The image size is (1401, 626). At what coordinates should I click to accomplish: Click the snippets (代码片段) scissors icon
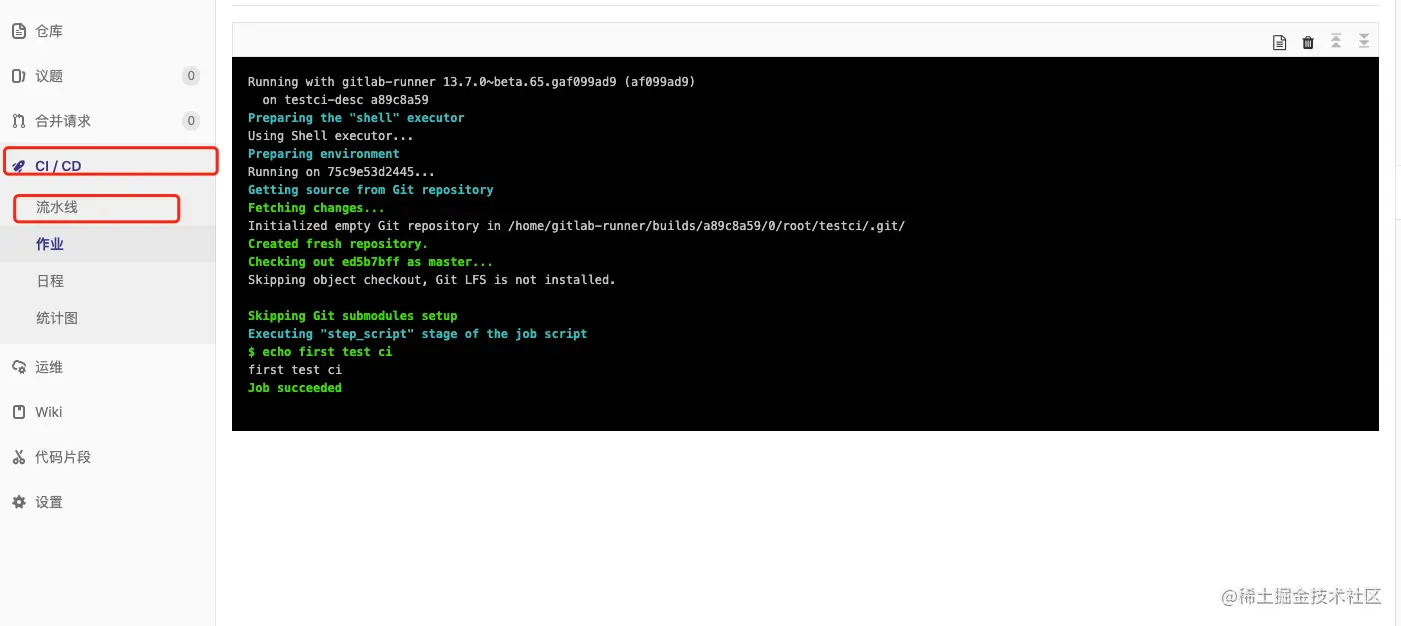pos(18,457)
